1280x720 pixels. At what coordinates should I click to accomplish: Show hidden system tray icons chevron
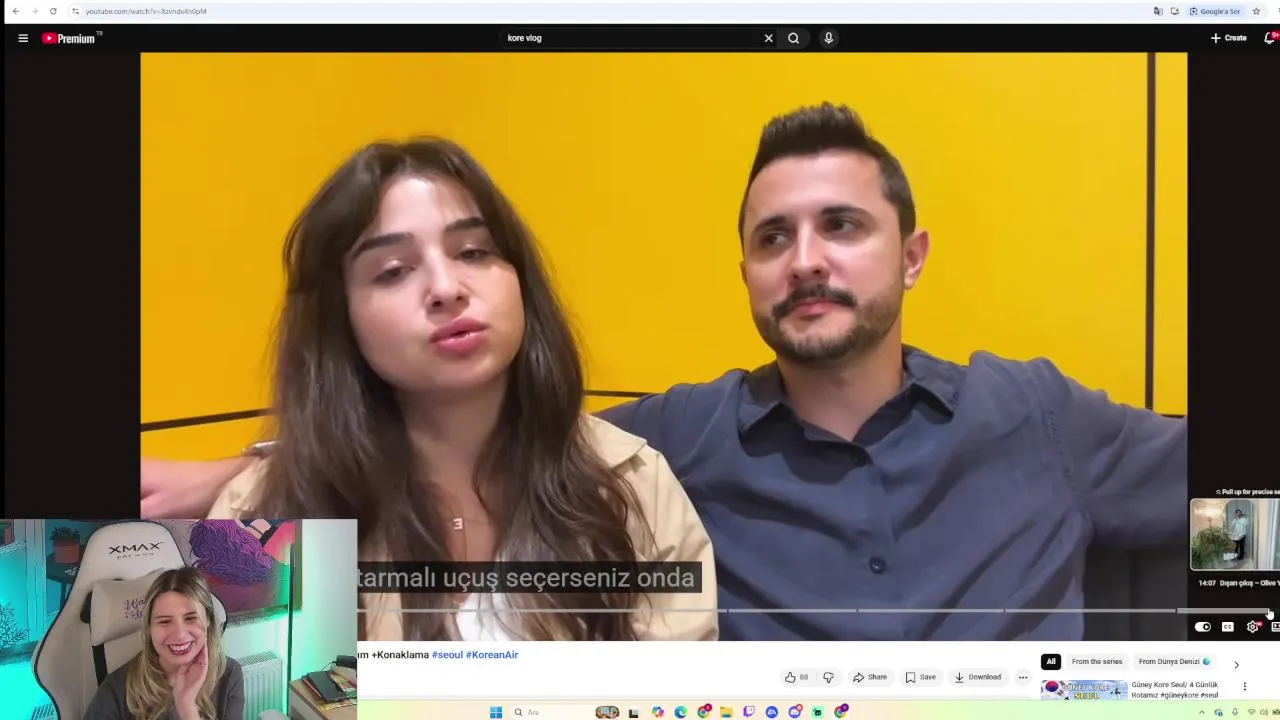[x=1202, y=712]
